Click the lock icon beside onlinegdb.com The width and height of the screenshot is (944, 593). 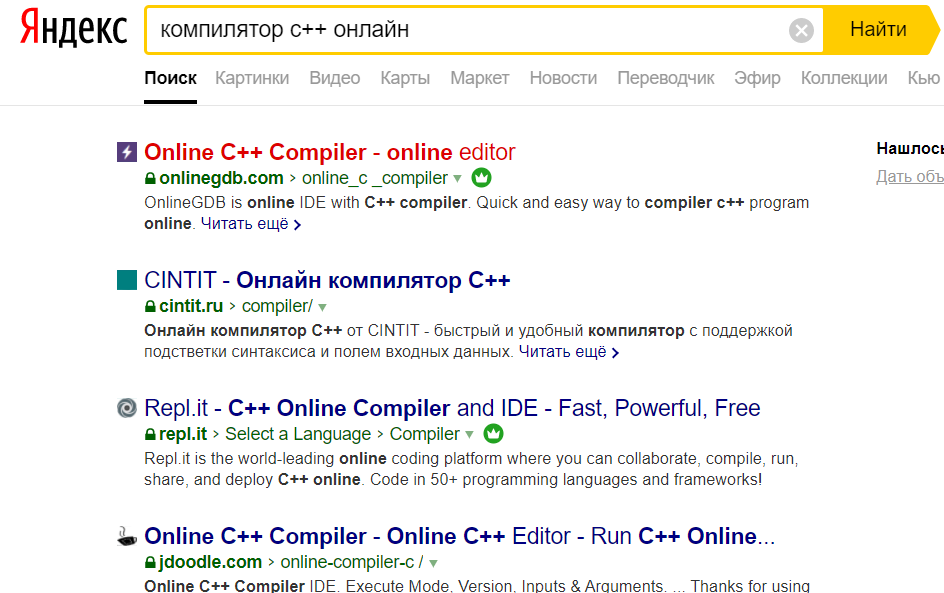tap(150, 178)
